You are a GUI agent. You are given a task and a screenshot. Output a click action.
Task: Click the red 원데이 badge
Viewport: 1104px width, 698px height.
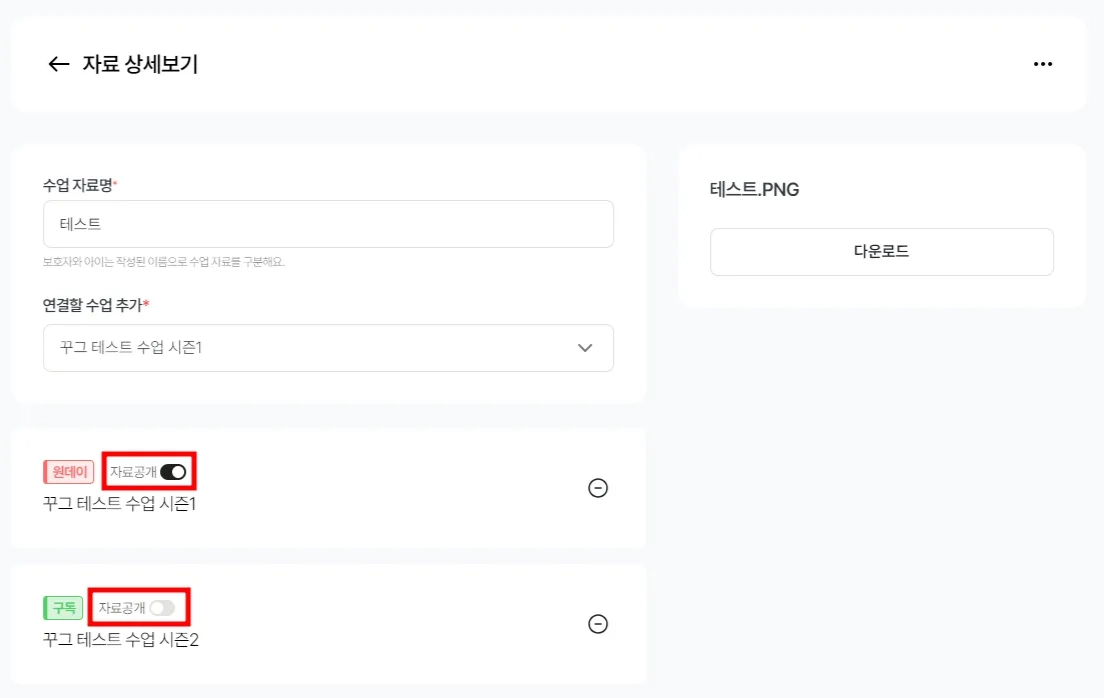pyautogui.click(x=68, y=472)
